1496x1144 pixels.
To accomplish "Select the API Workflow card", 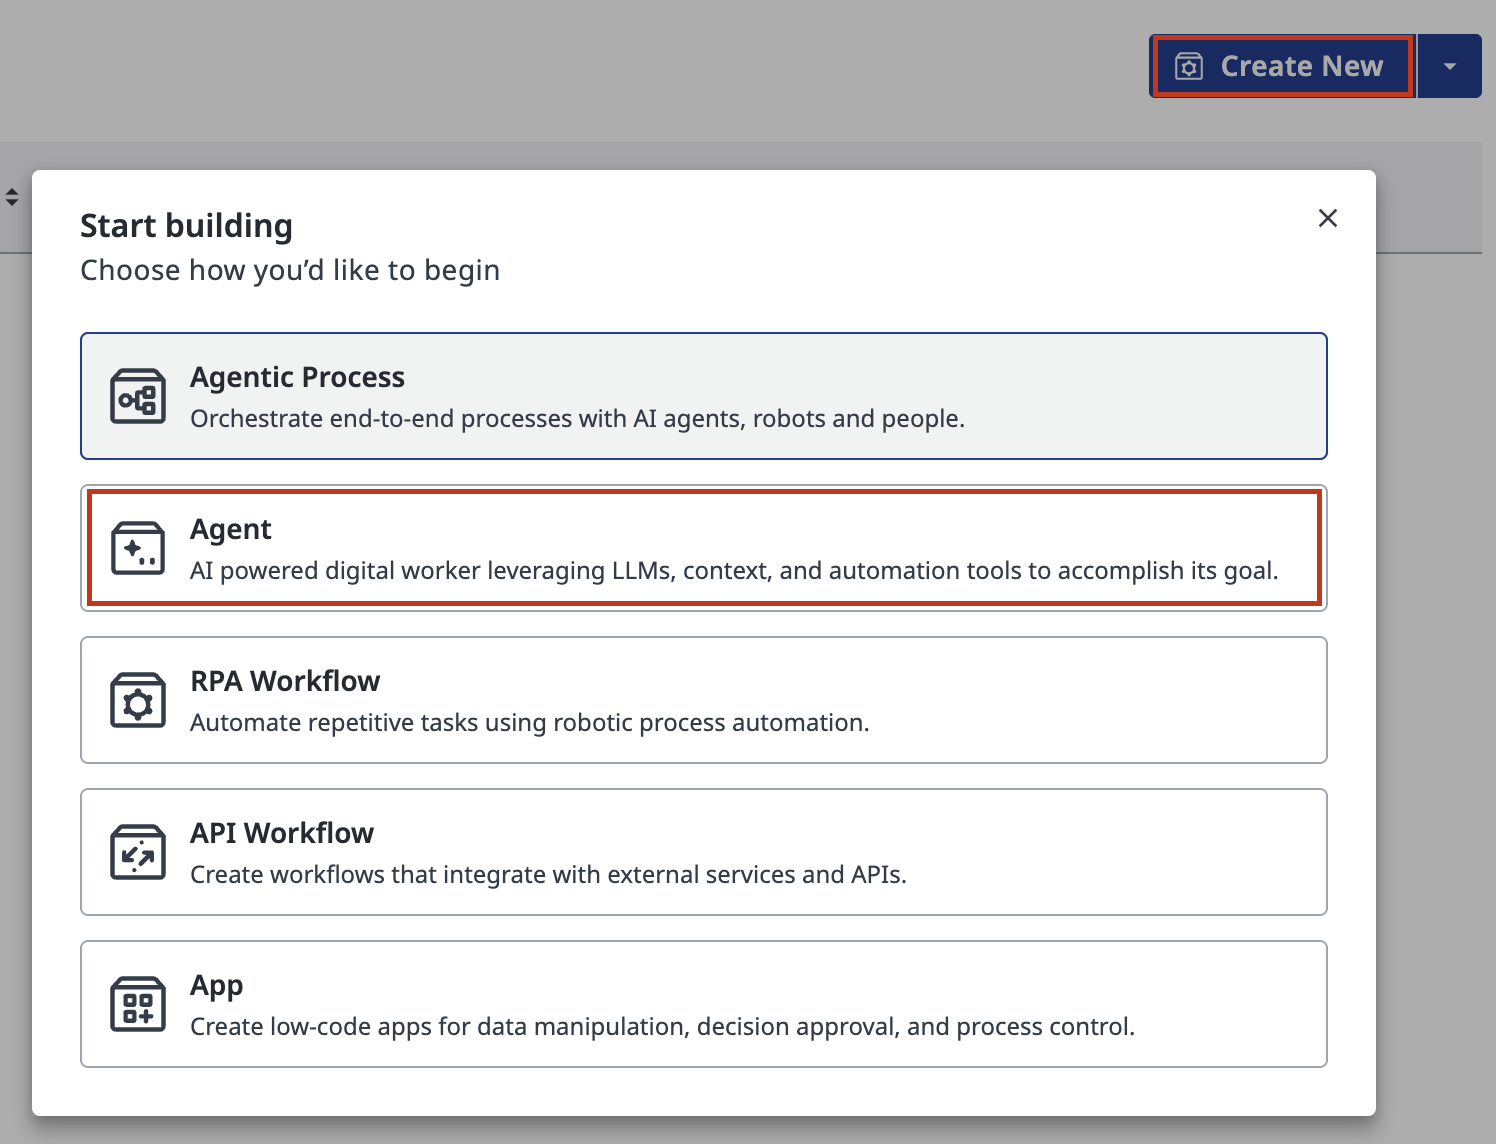I will [x=704, y=852].
